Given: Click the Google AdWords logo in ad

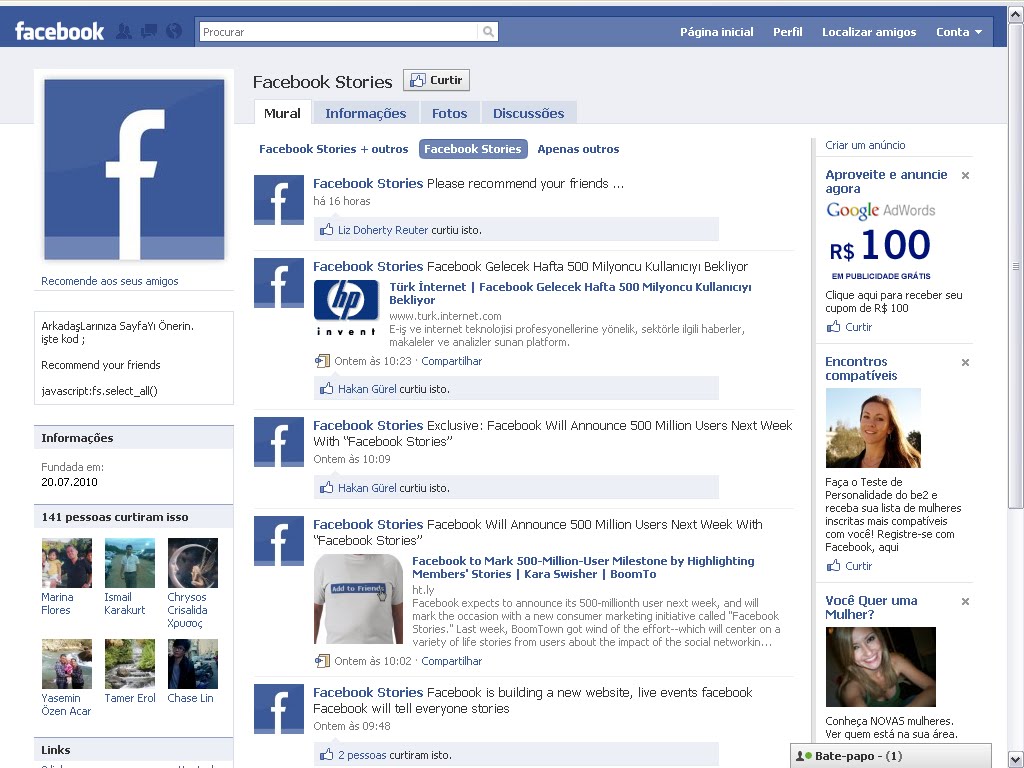Looking at the screenshot, I should [880, 210].
